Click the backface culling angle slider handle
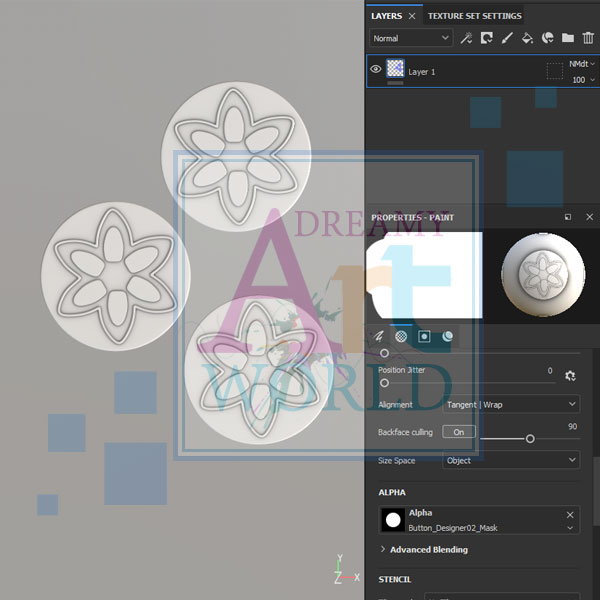600x600 pixels. point(530,439)
